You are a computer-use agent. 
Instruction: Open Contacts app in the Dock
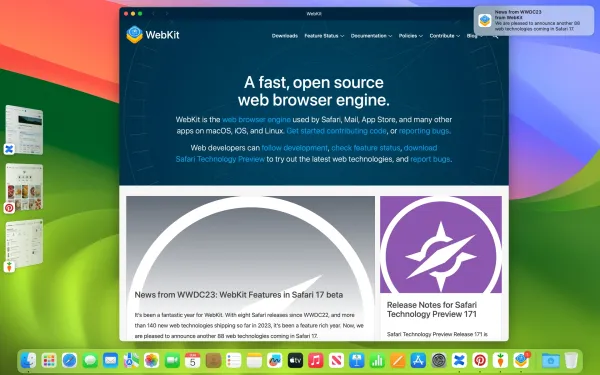point(213,360)
